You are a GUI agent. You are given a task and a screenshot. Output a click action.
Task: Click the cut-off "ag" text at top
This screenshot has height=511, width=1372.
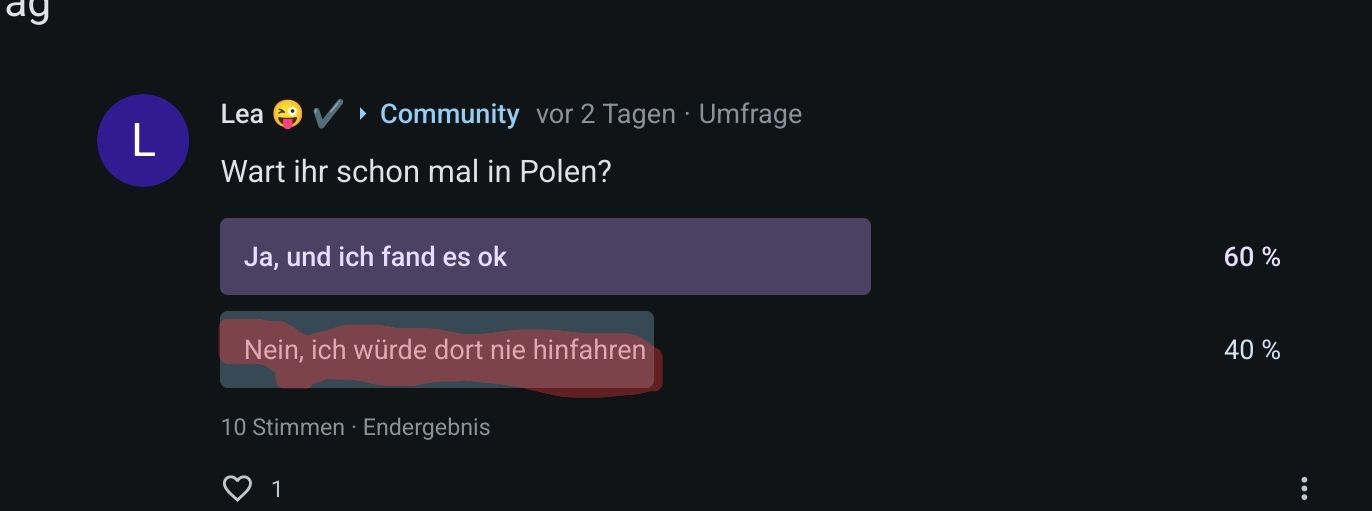click(x=27, y=10)
